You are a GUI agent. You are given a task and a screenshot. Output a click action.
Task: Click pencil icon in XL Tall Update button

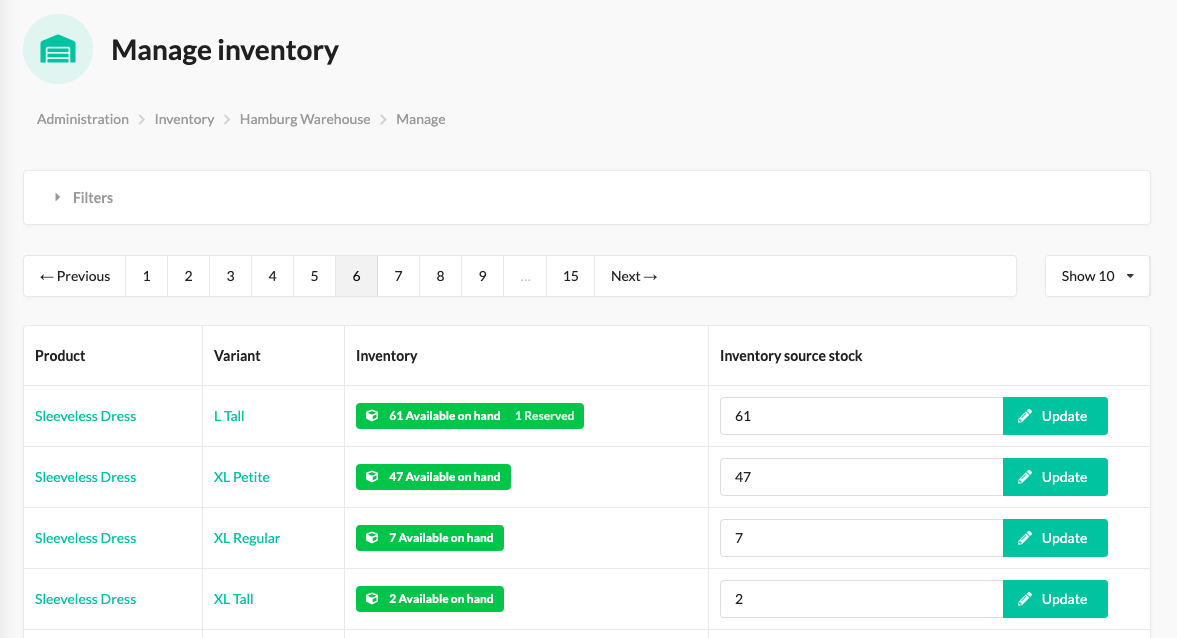click(x=1025, y=599)
